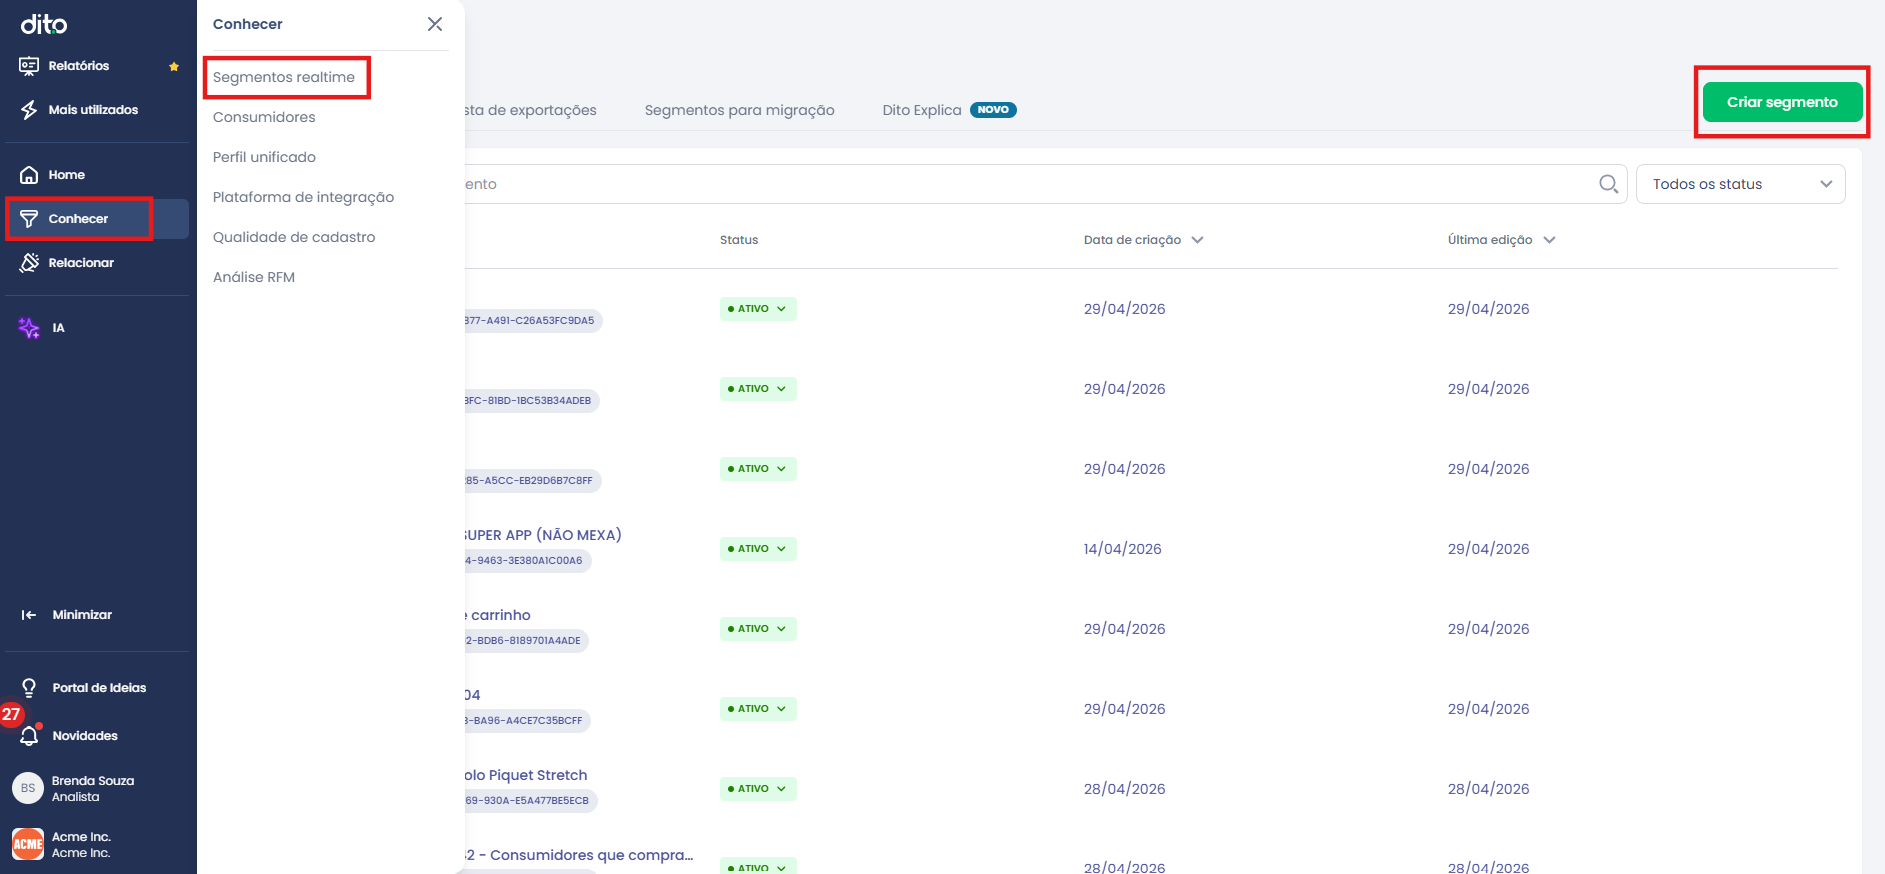Viewport: 1885px width, 874px height.
Task: Open Mais utilizados lightning icon
Action: point(29,110)
